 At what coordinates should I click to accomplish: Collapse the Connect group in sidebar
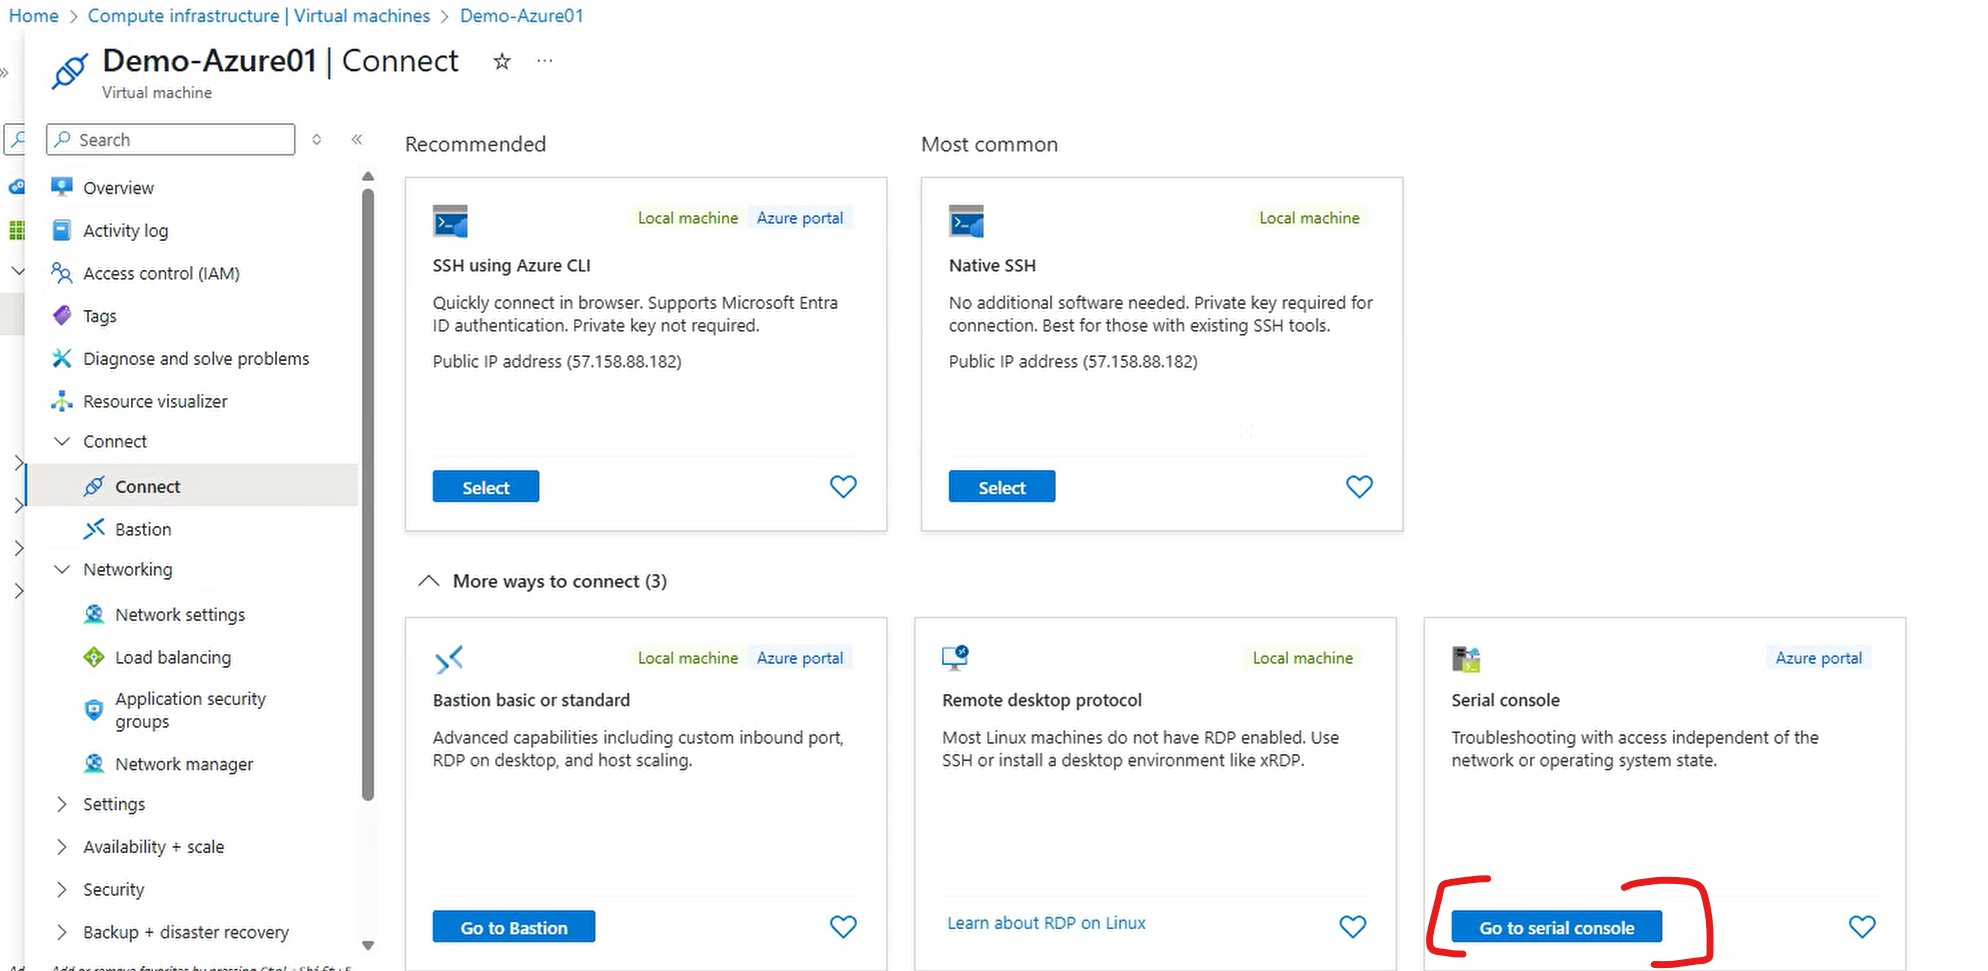(x=62, y=441)
